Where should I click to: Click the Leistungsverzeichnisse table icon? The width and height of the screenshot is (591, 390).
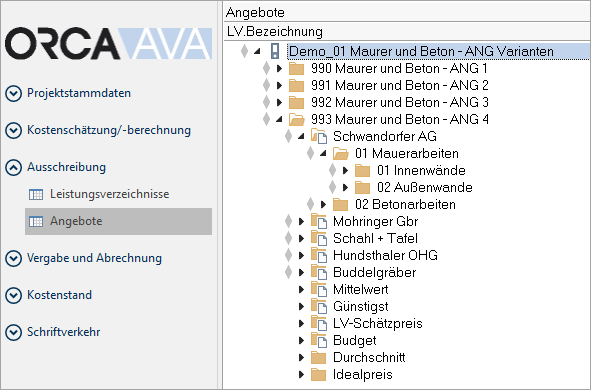(x=36, y=194)
